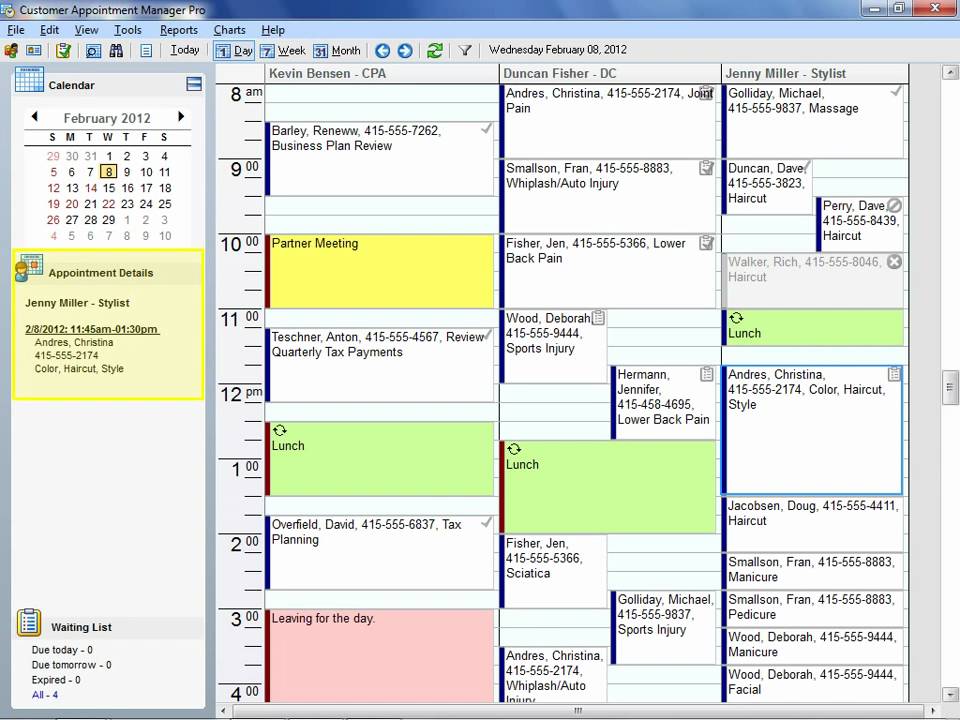Click the green refresh arrows toolbar icon
The image size is (960, 720).
coord(435,51)
